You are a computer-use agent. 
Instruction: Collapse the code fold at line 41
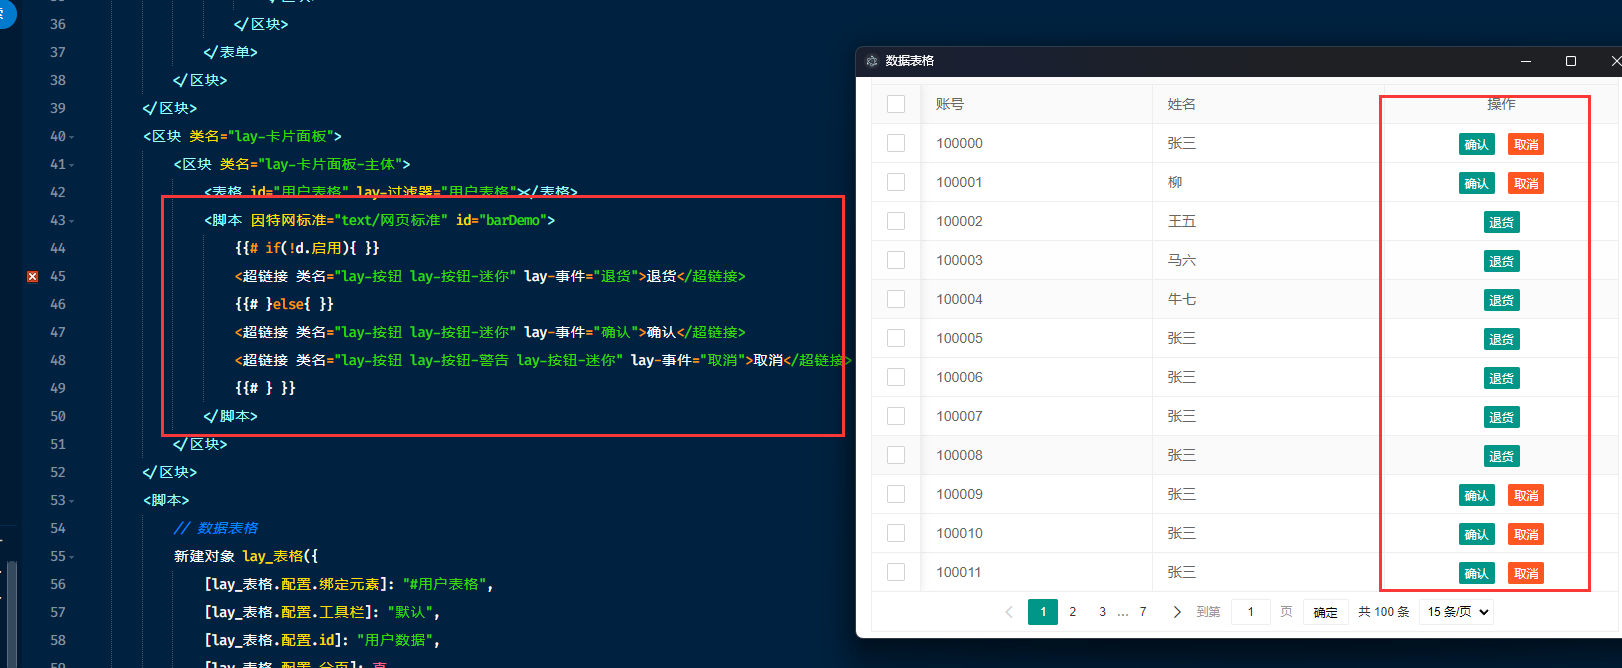(x=72, y=165)
